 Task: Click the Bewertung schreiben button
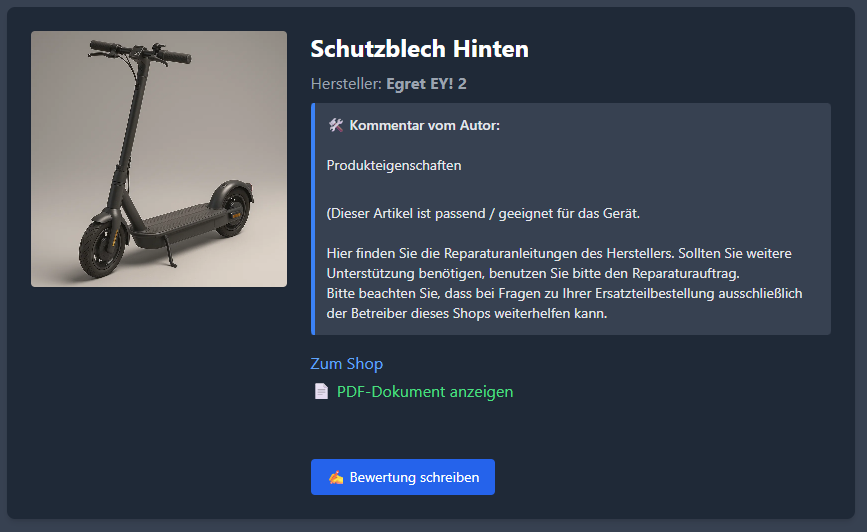pos(403,477)
